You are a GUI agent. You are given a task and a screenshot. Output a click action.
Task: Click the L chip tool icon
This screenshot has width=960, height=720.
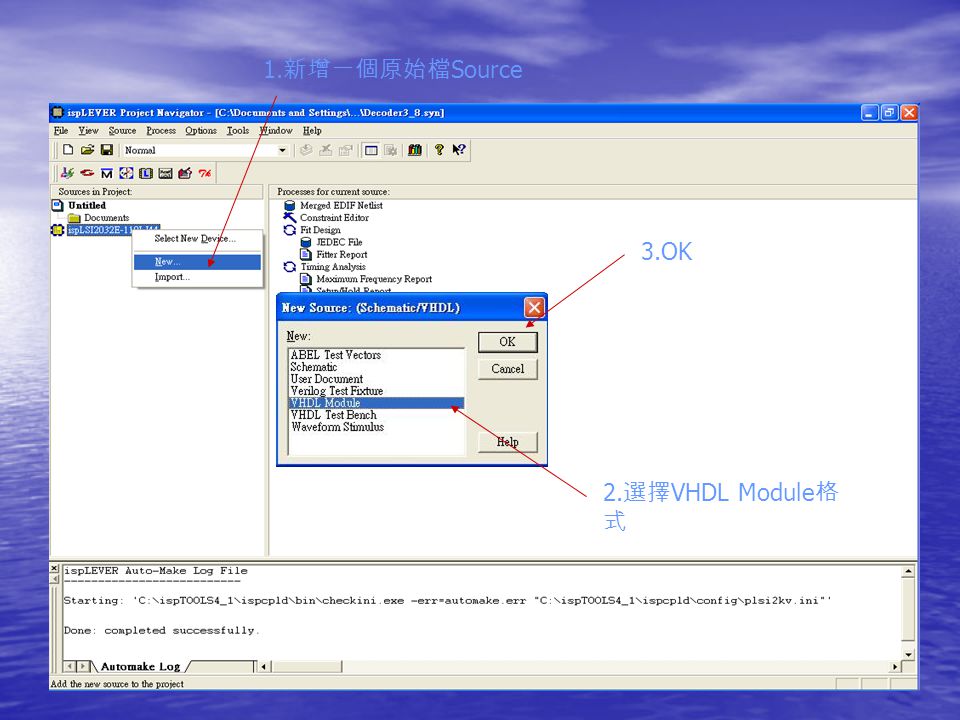pyautogui.click(x=146, y=173)
